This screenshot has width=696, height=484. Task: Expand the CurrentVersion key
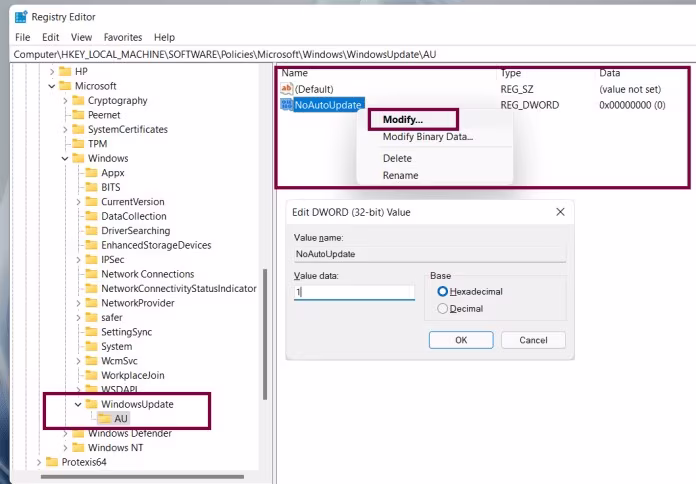[79, 202]
